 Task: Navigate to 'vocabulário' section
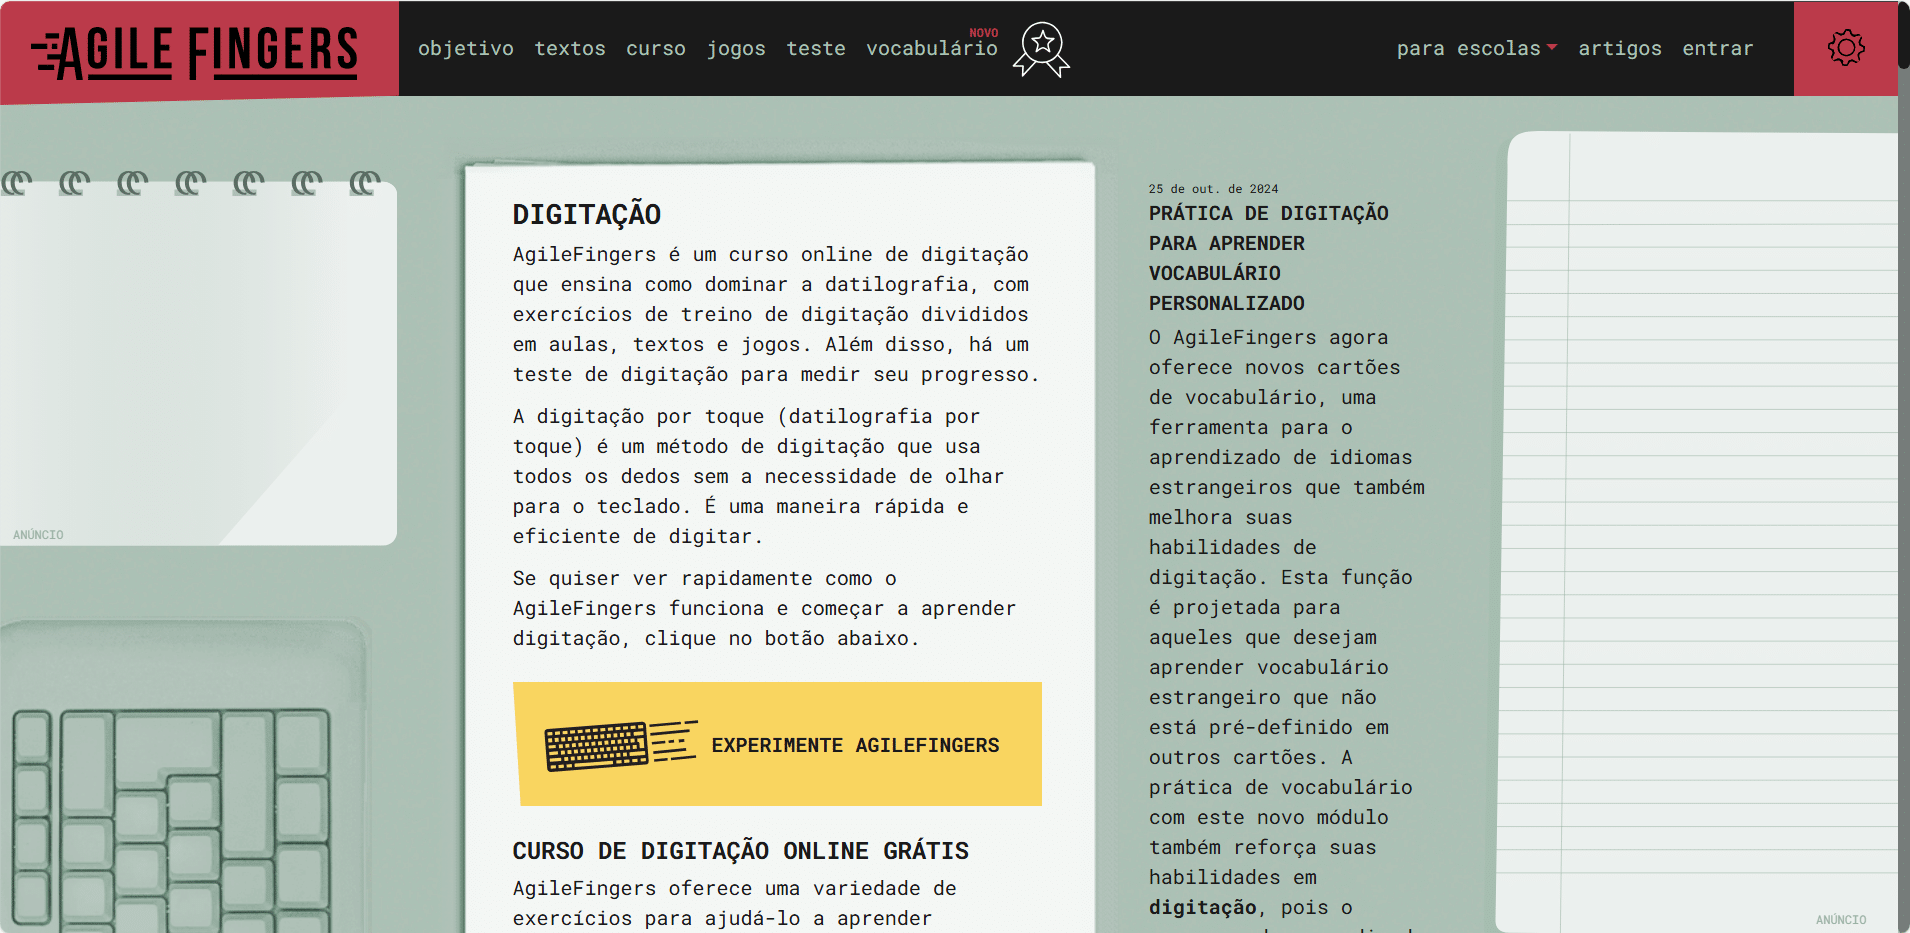(932, 48)
